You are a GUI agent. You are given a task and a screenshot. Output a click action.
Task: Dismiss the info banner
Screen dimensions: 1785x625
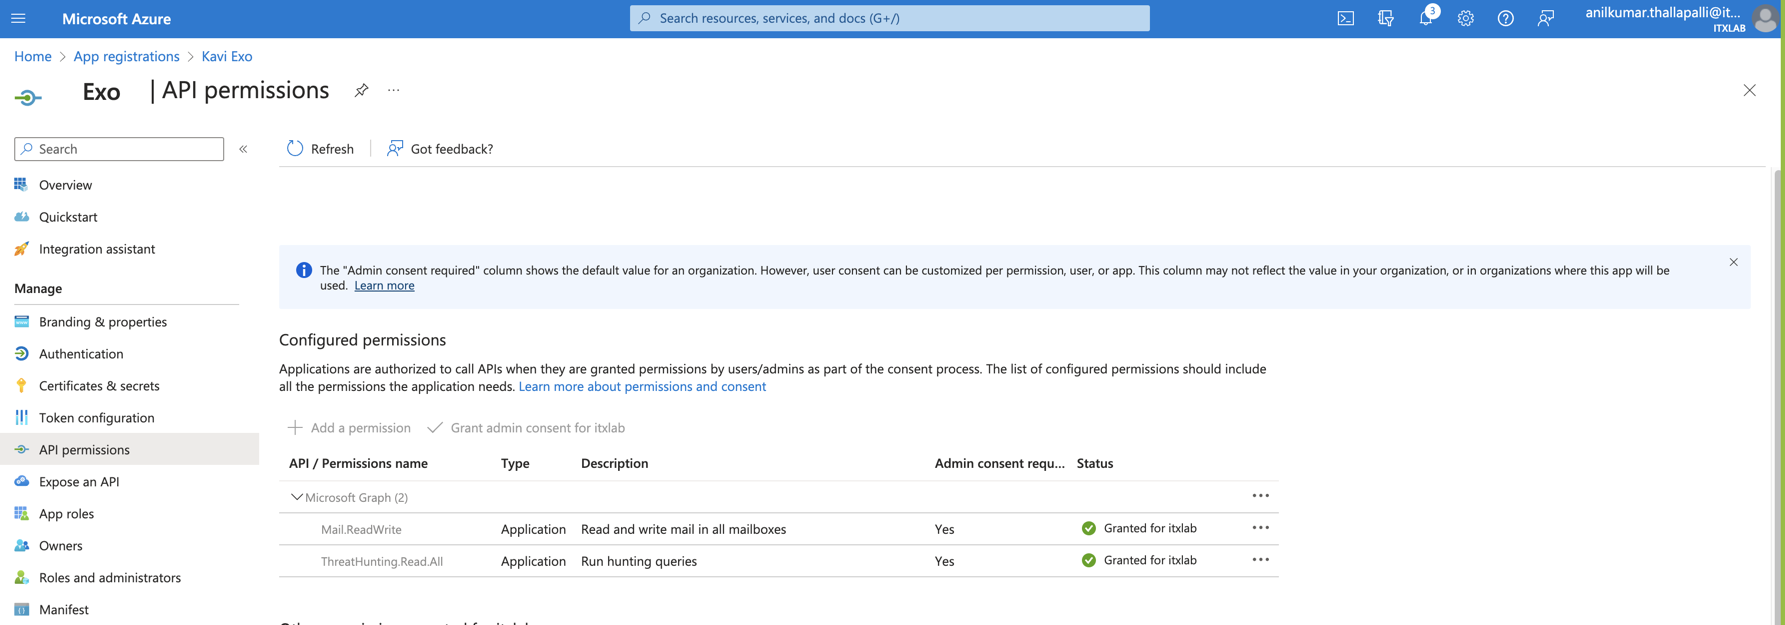point(1734,262)
